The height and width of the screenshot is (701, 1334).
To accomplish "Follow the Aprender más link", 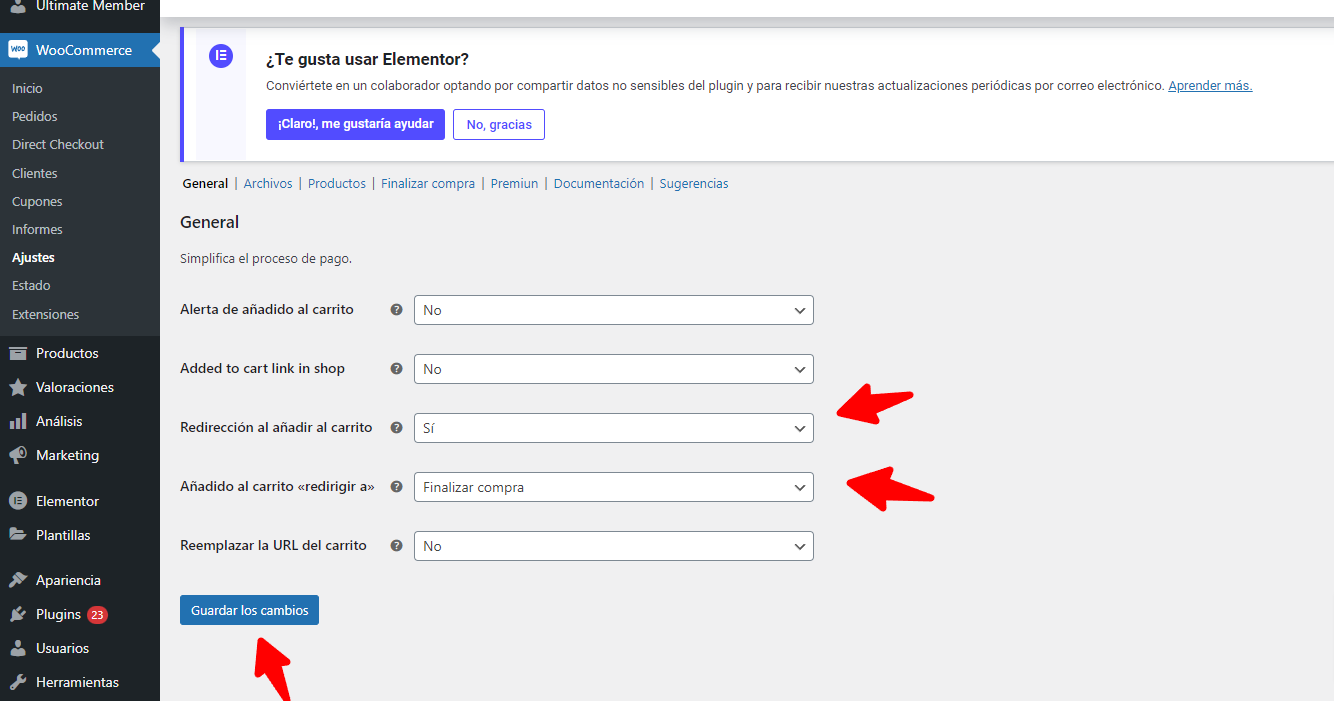I will (1210, 86).
